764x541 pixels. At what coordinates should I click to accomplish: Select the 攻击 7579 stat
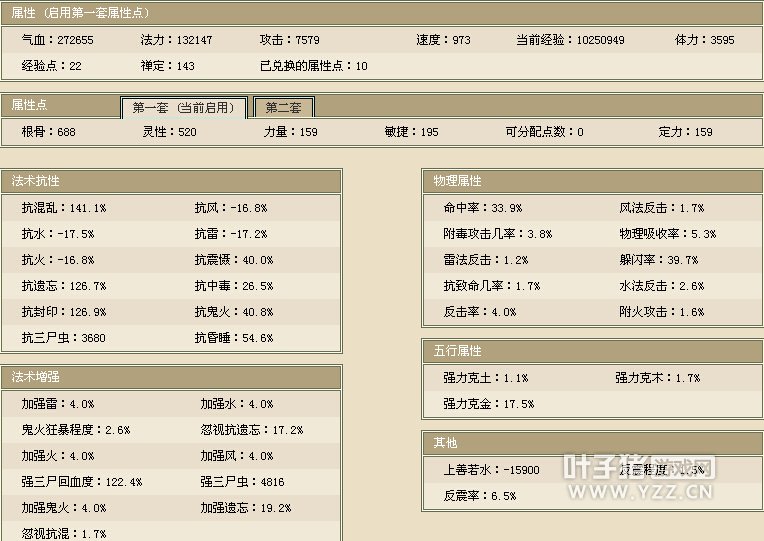289,40
